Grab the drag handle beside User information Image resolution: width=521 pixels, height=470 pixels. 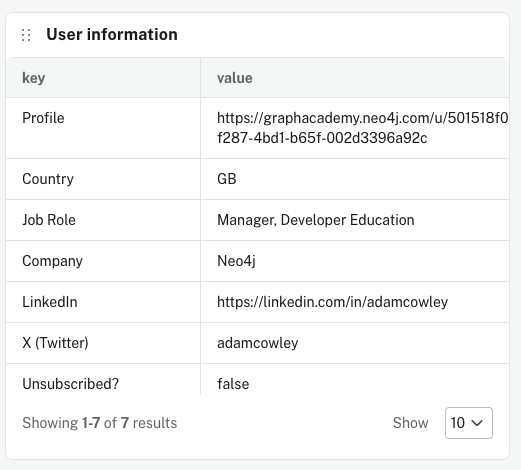[26, 35]
